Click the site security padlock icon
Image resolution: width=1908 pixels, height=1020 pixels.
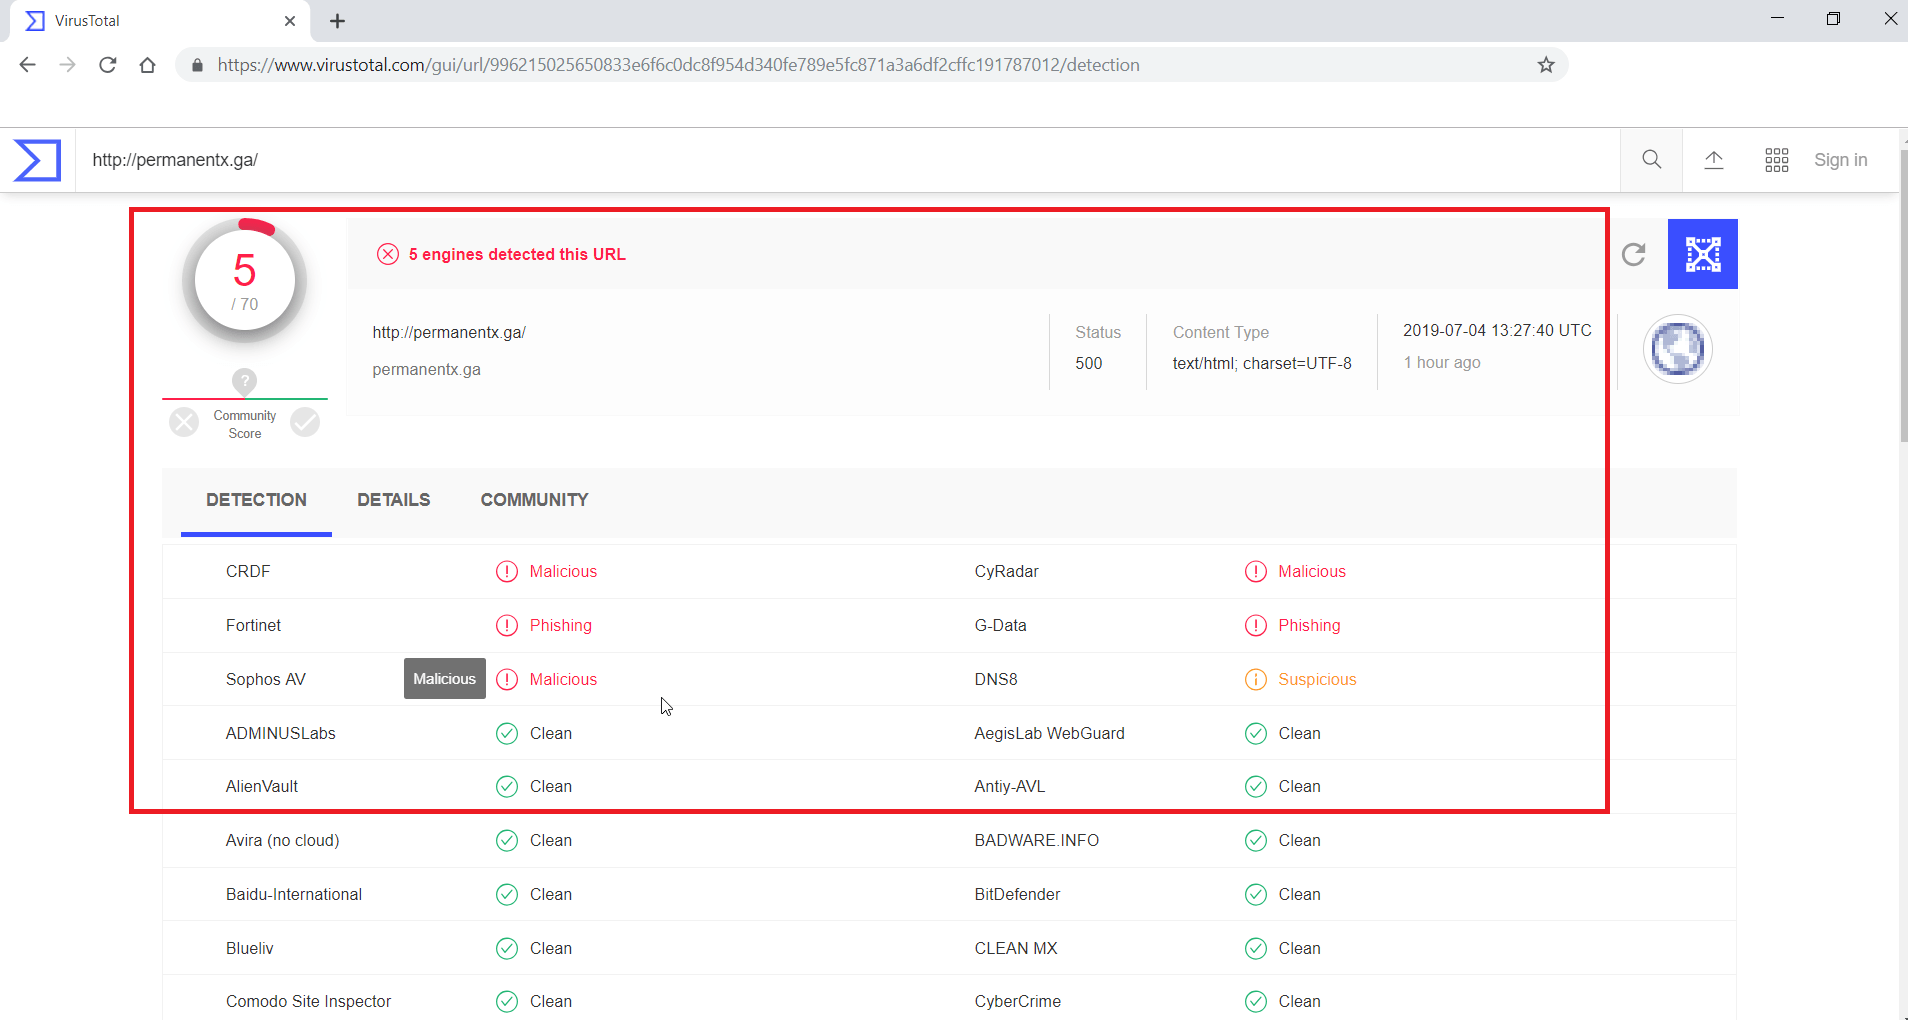click(x=197, y=65)
